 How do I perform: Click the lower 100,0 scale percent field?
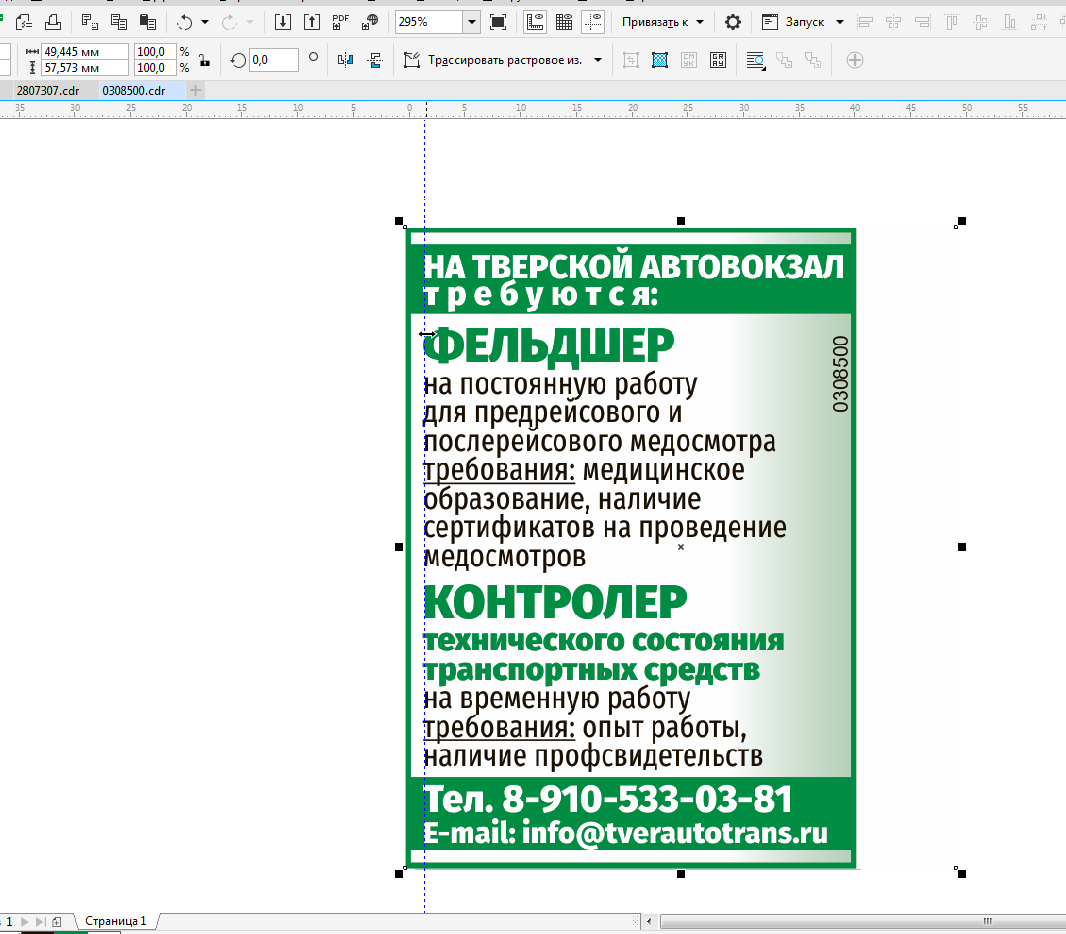[155, 68]
